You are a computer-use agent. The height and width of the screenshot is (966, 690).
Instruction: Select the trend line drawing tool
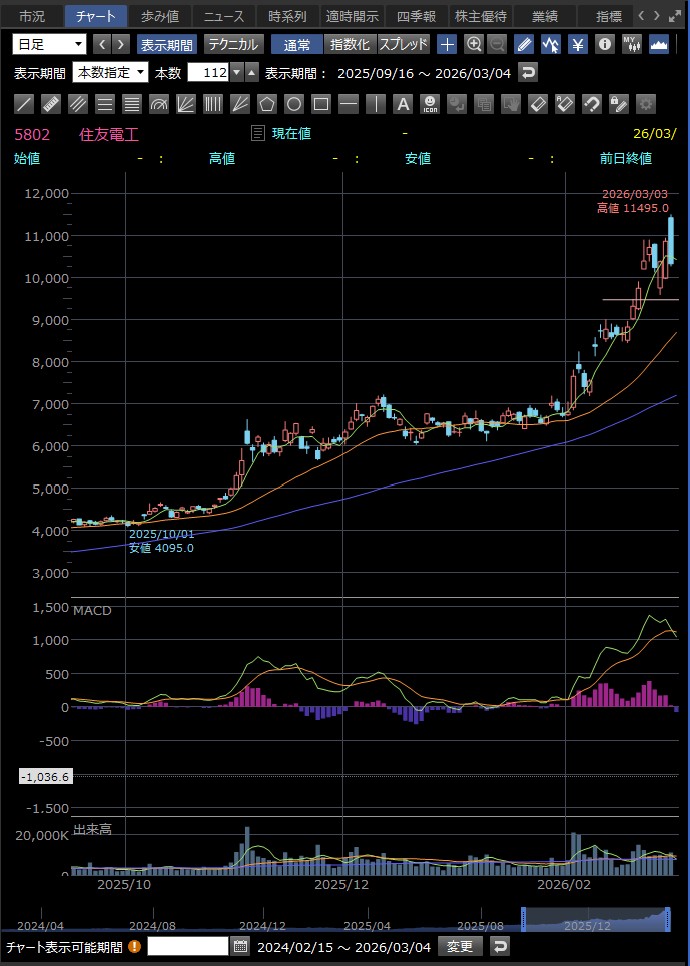click(x=24, y=103)
